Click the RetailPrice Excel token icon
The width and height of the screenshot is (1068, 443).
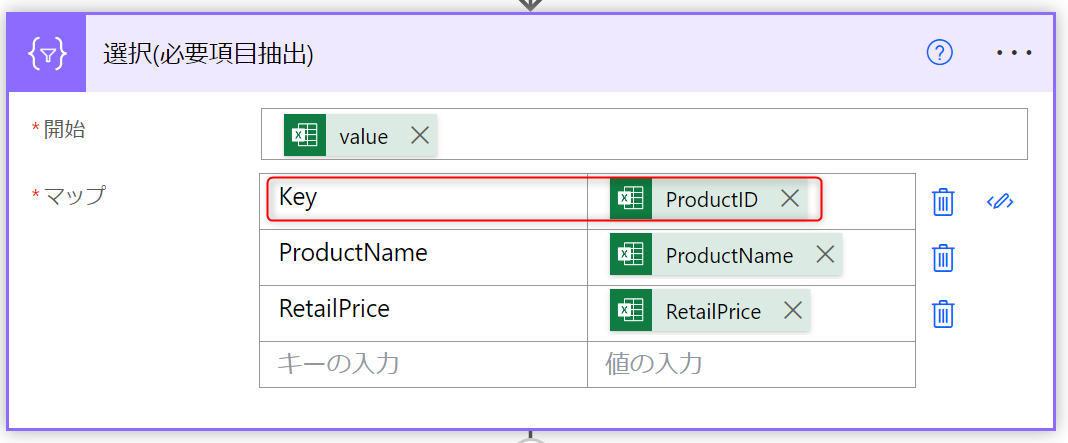(x=631, y=311)
